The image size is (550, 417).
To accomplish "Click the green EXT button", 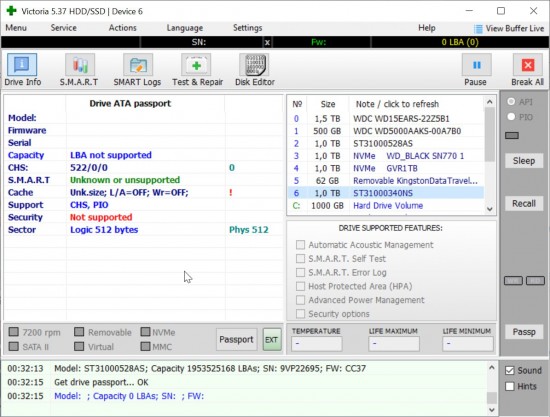I will pyautogui.click(x=272, y=339).
